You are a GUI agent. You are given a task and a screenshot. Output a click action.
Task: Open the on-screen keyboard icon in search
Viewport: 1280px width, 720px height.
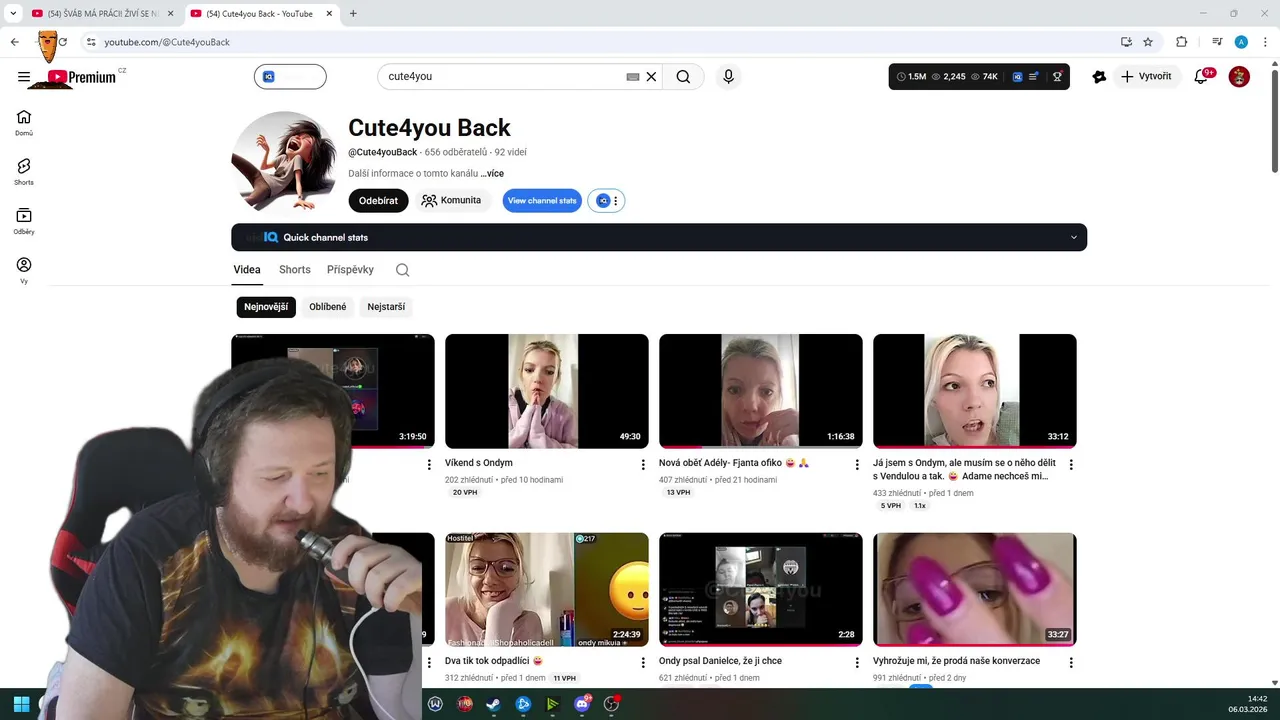633,77
